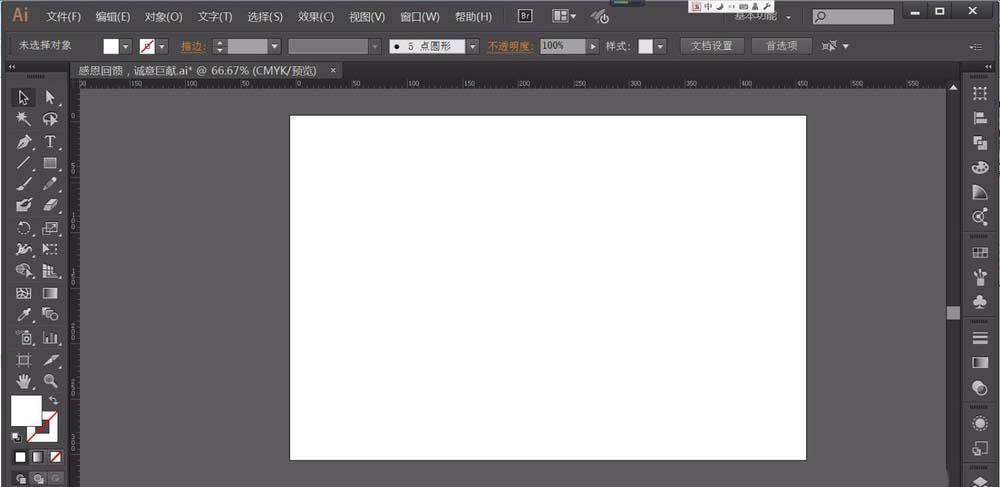Image resolution: width=1000 pixels, height=487 pixels.
Task: Open the 效果(C) menu
Action: tap(316, 17)
